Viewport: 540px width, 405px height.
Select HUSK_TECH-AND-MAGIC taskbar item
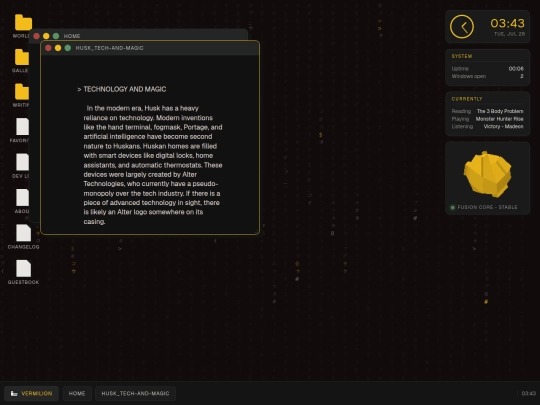point(135,393)
